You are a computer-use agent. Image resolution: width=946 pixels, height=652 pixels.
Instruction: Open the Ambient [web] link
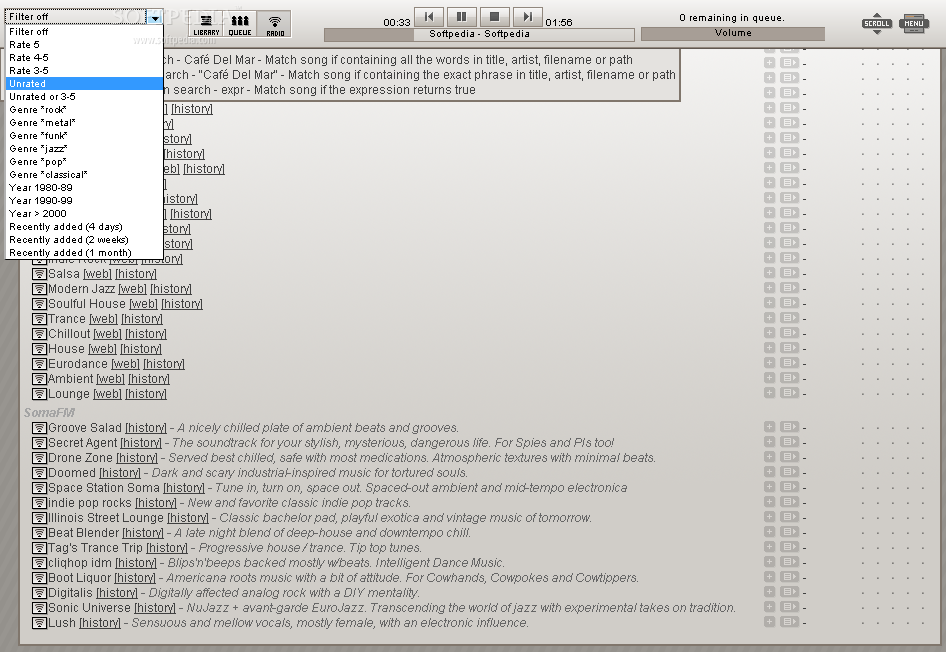tap(110, 379)
